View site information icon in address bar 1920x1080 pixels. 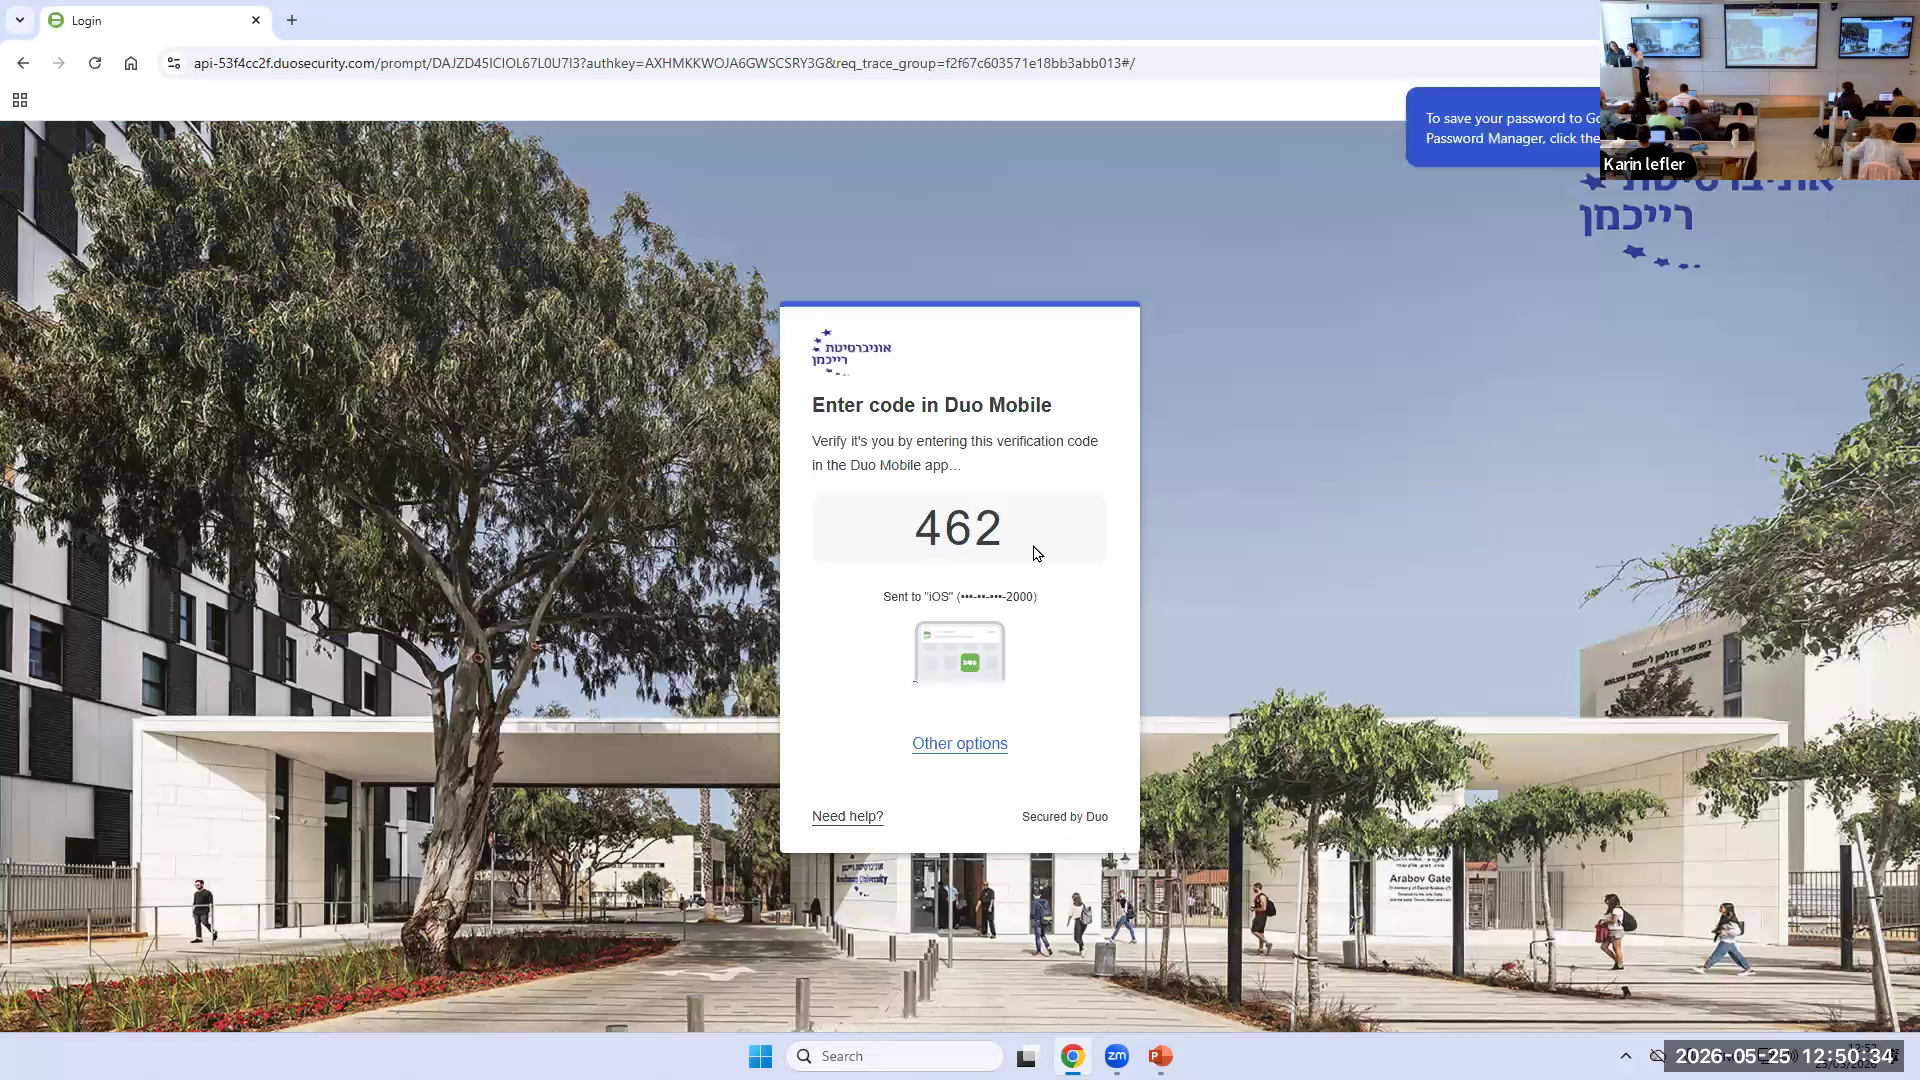pyautogui.click(x=174, y=63)
